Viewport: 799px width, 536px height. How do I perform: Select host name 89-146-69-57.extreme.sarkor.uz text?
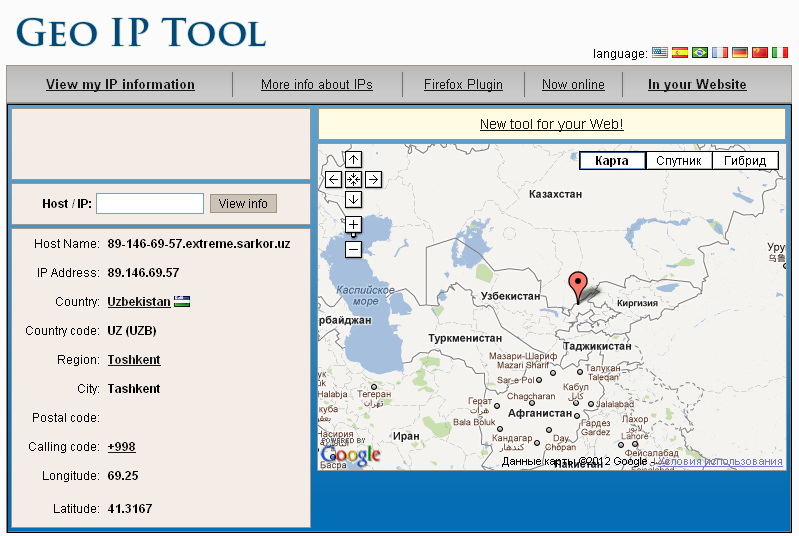(199, 244)
